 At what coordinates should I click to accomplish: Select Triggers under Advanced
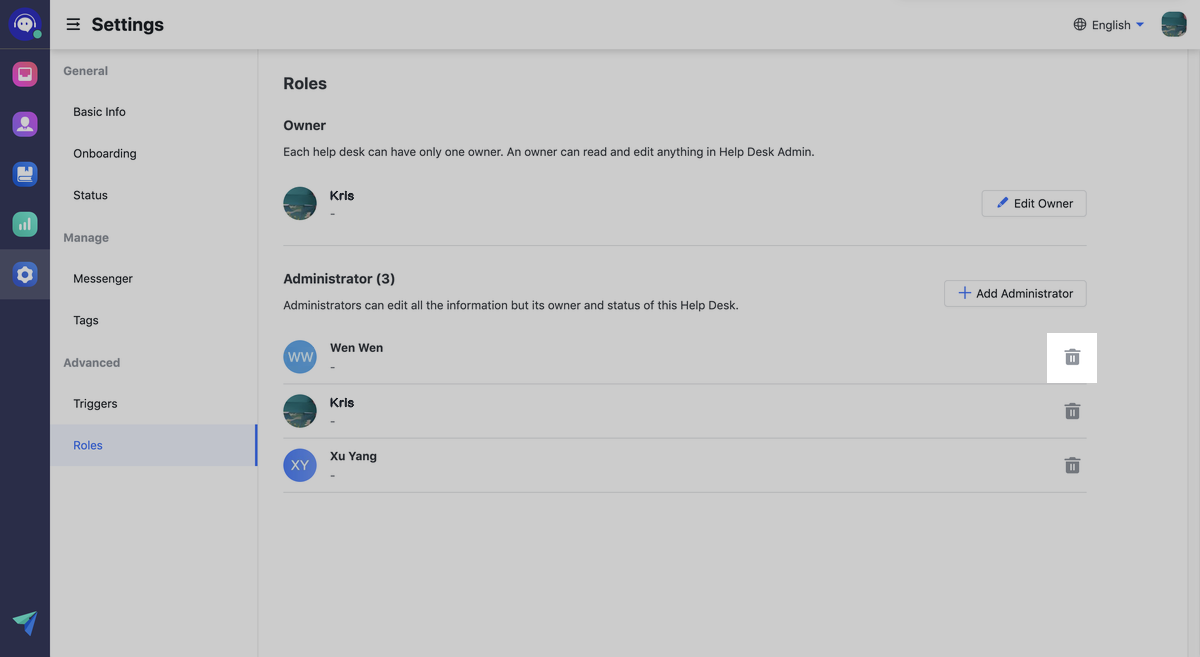coord(95,404)
